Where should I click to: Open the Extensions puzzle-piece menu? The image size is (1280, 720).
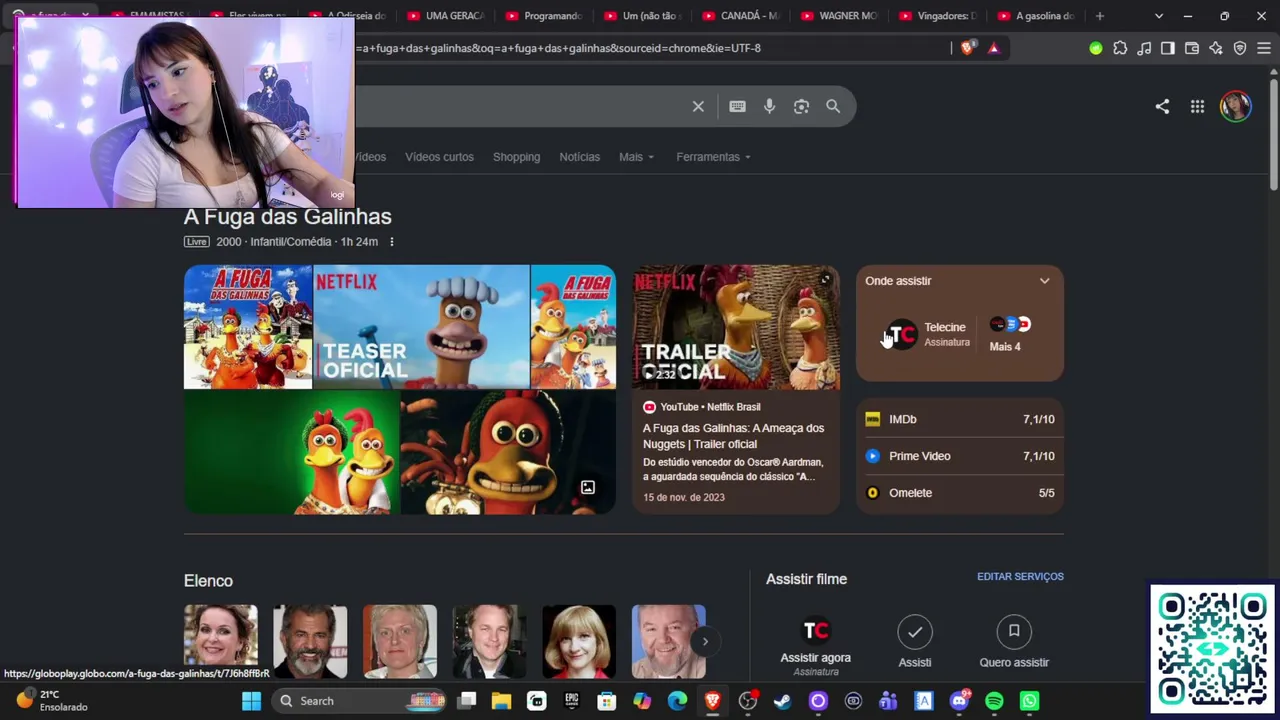point(1120,48)
